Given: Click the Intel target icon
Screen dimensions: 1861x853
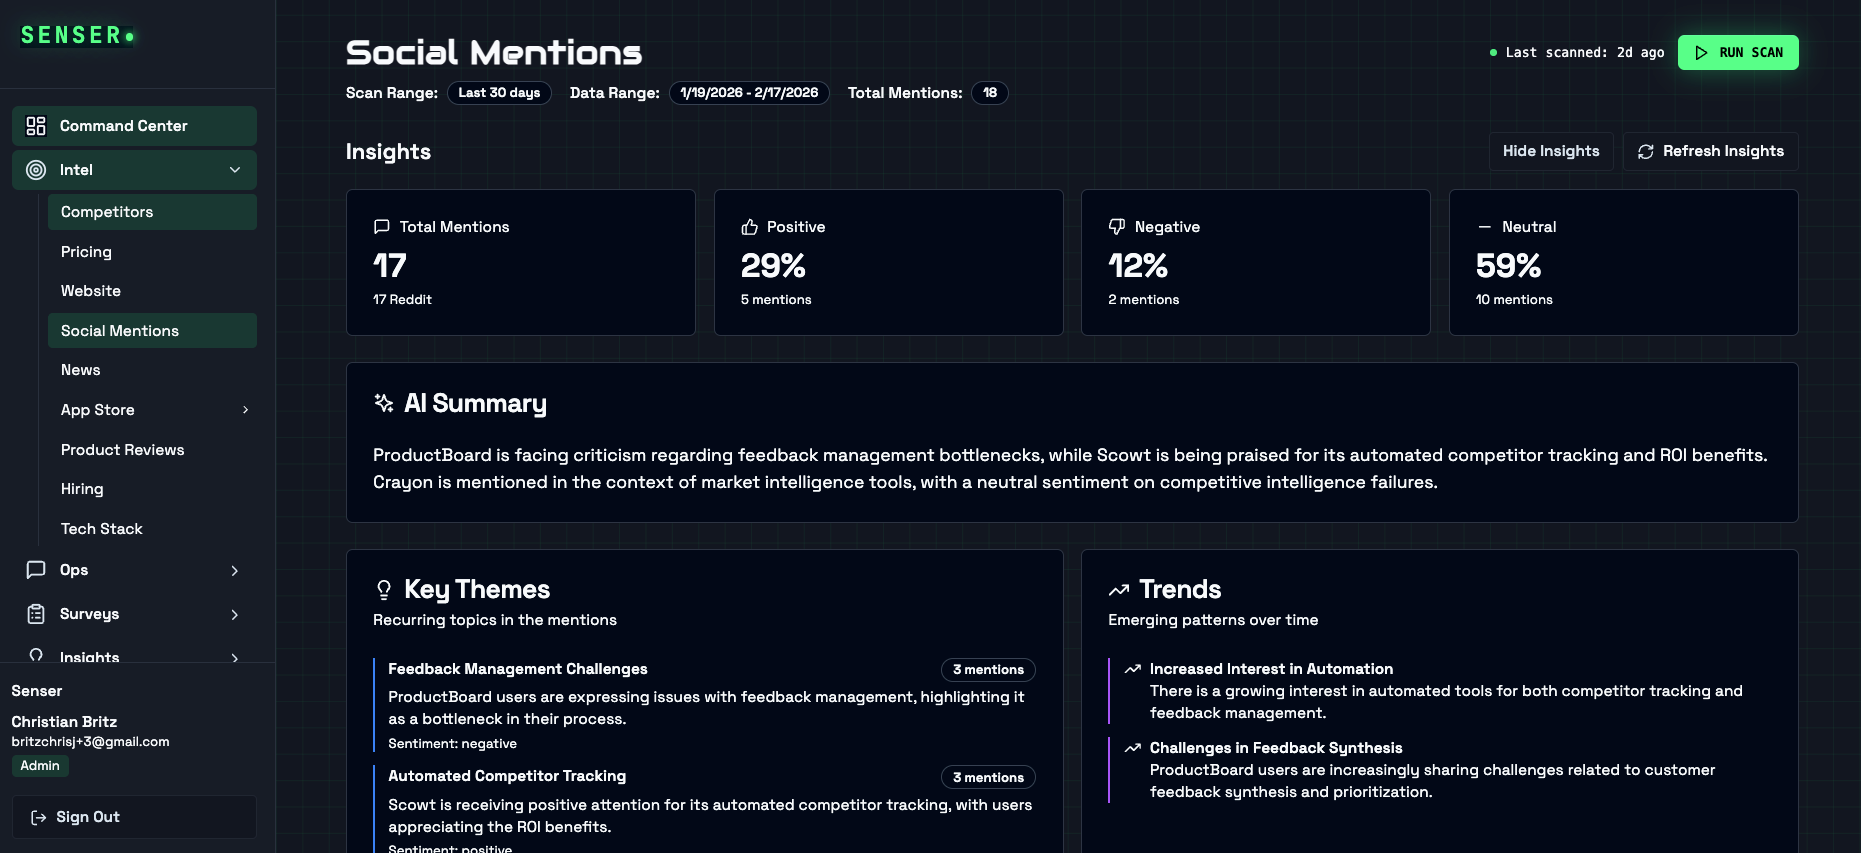Looking at the screenshot, I should point(36,170).
